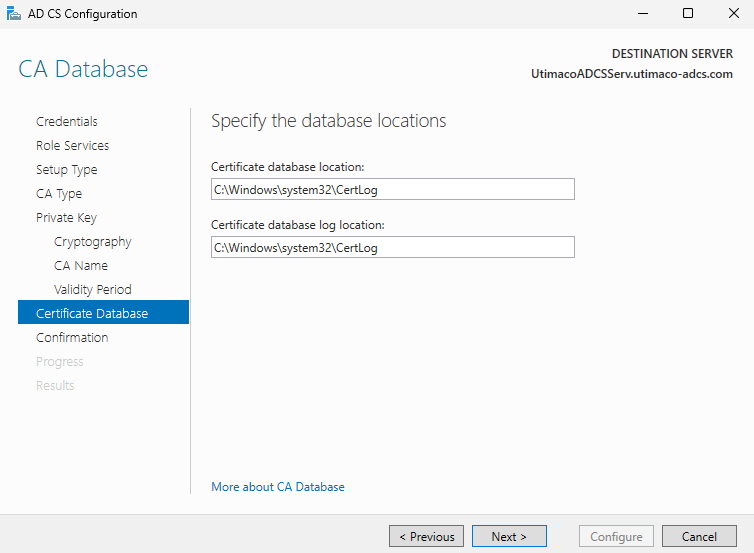Select the Cryptography sub-step
The width and height of the screenshot is (754, 553).
pos(92,242)
